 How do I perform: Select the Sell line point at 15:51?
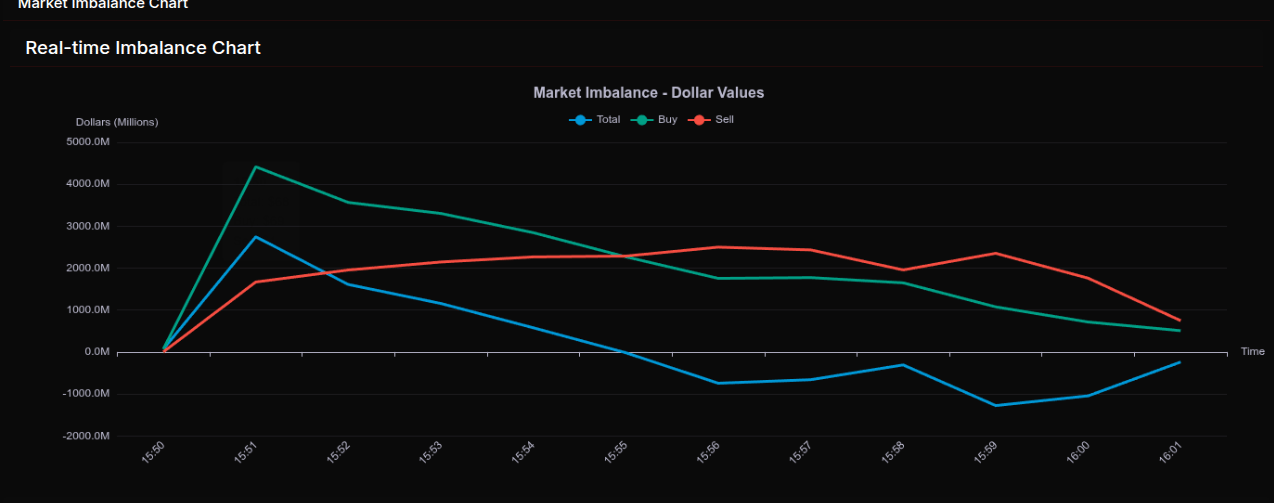click(256, 282)
